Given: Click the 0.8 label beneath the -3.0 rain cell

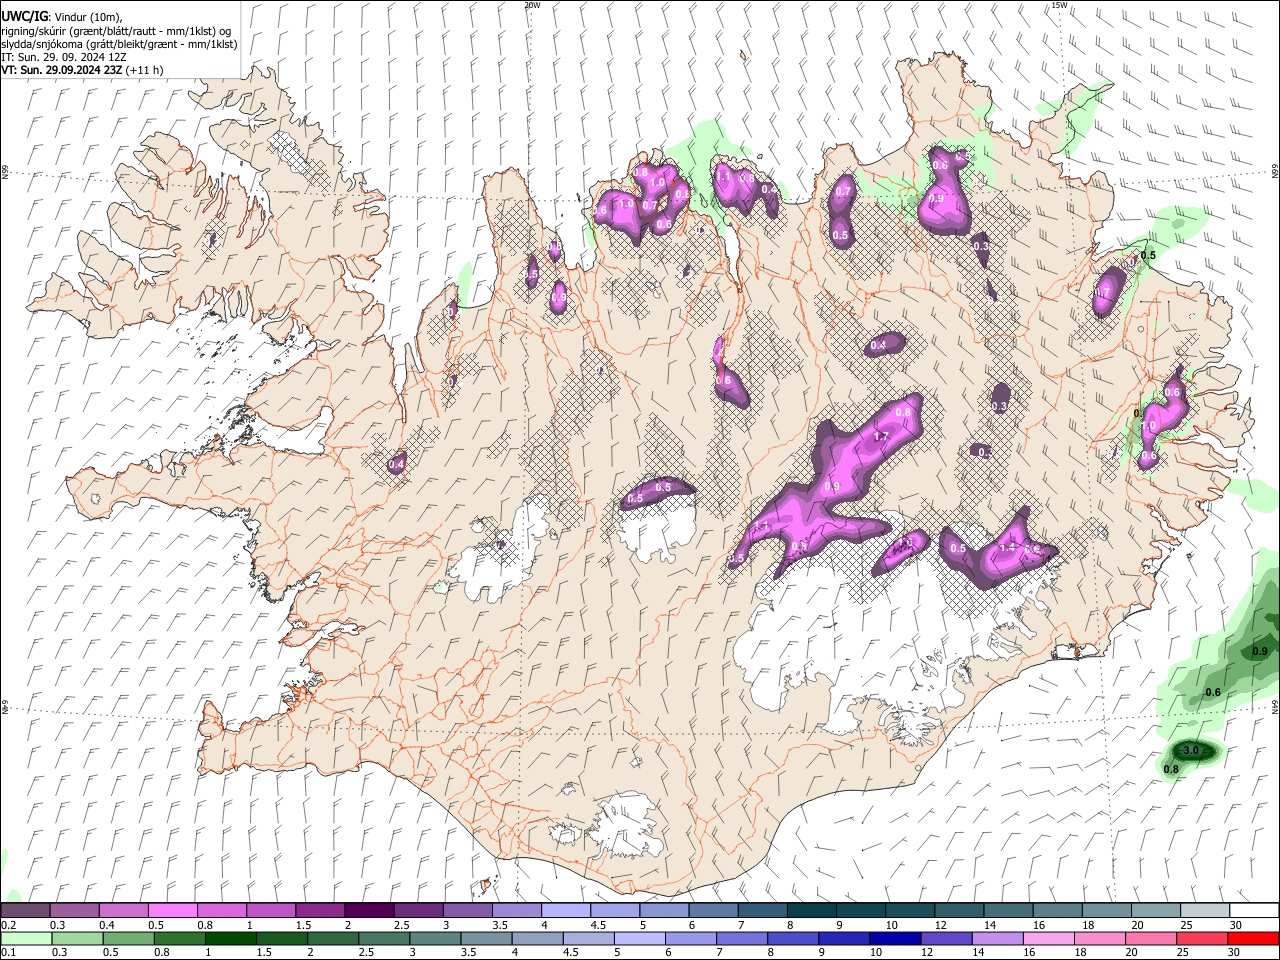Looking at the screenshot, I should 1172,769.
